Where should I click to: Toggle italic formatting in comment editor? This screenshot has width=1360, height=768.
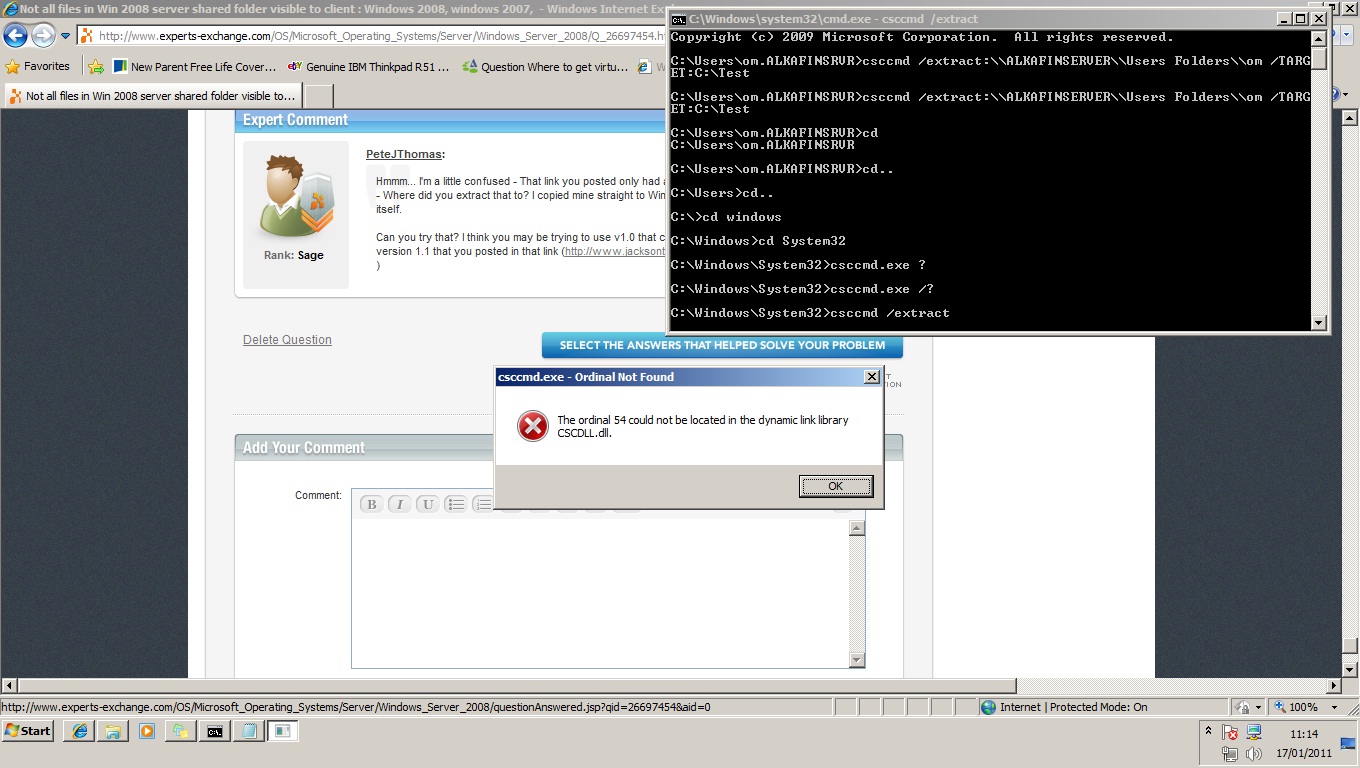tap(399, 504)
